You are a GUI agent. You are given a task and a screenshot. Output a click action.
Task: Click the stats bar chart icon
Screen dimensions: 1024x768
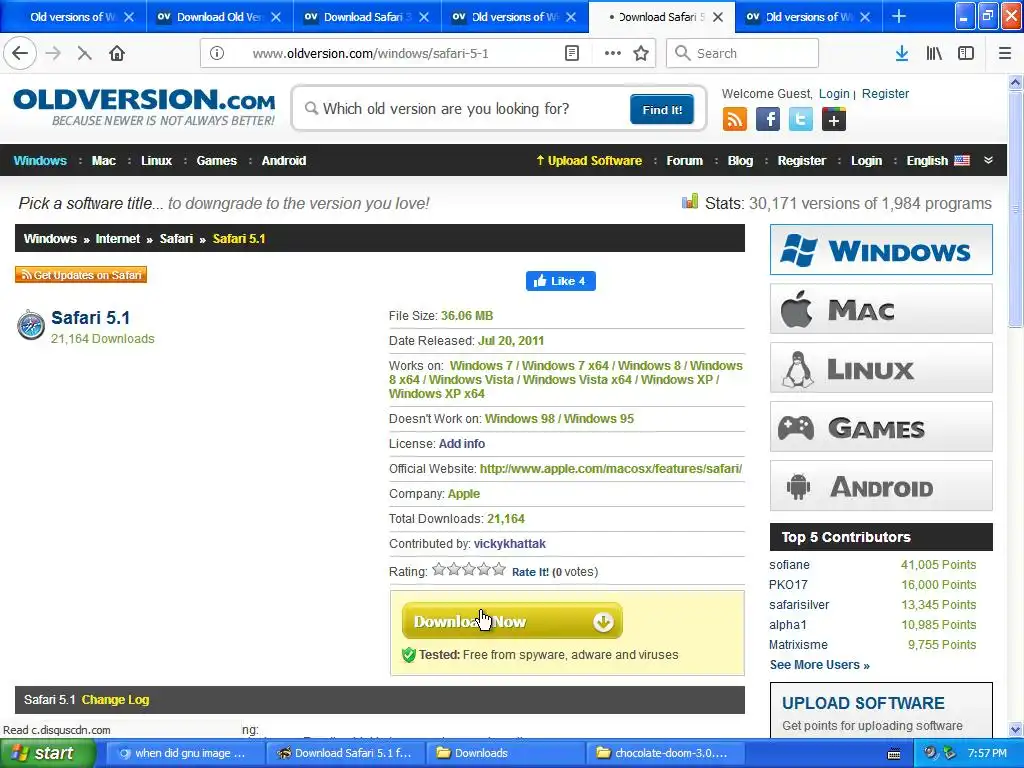(690, 202)
